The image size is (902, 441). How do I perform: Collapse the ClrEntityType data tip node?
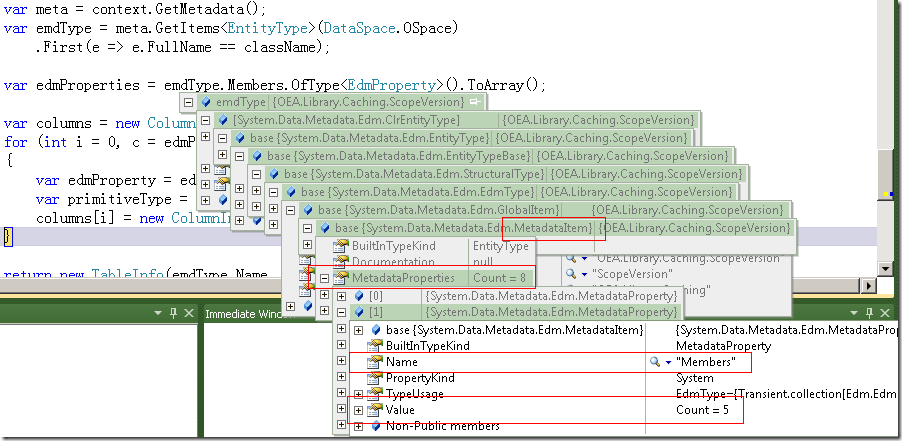pos(205,121)
